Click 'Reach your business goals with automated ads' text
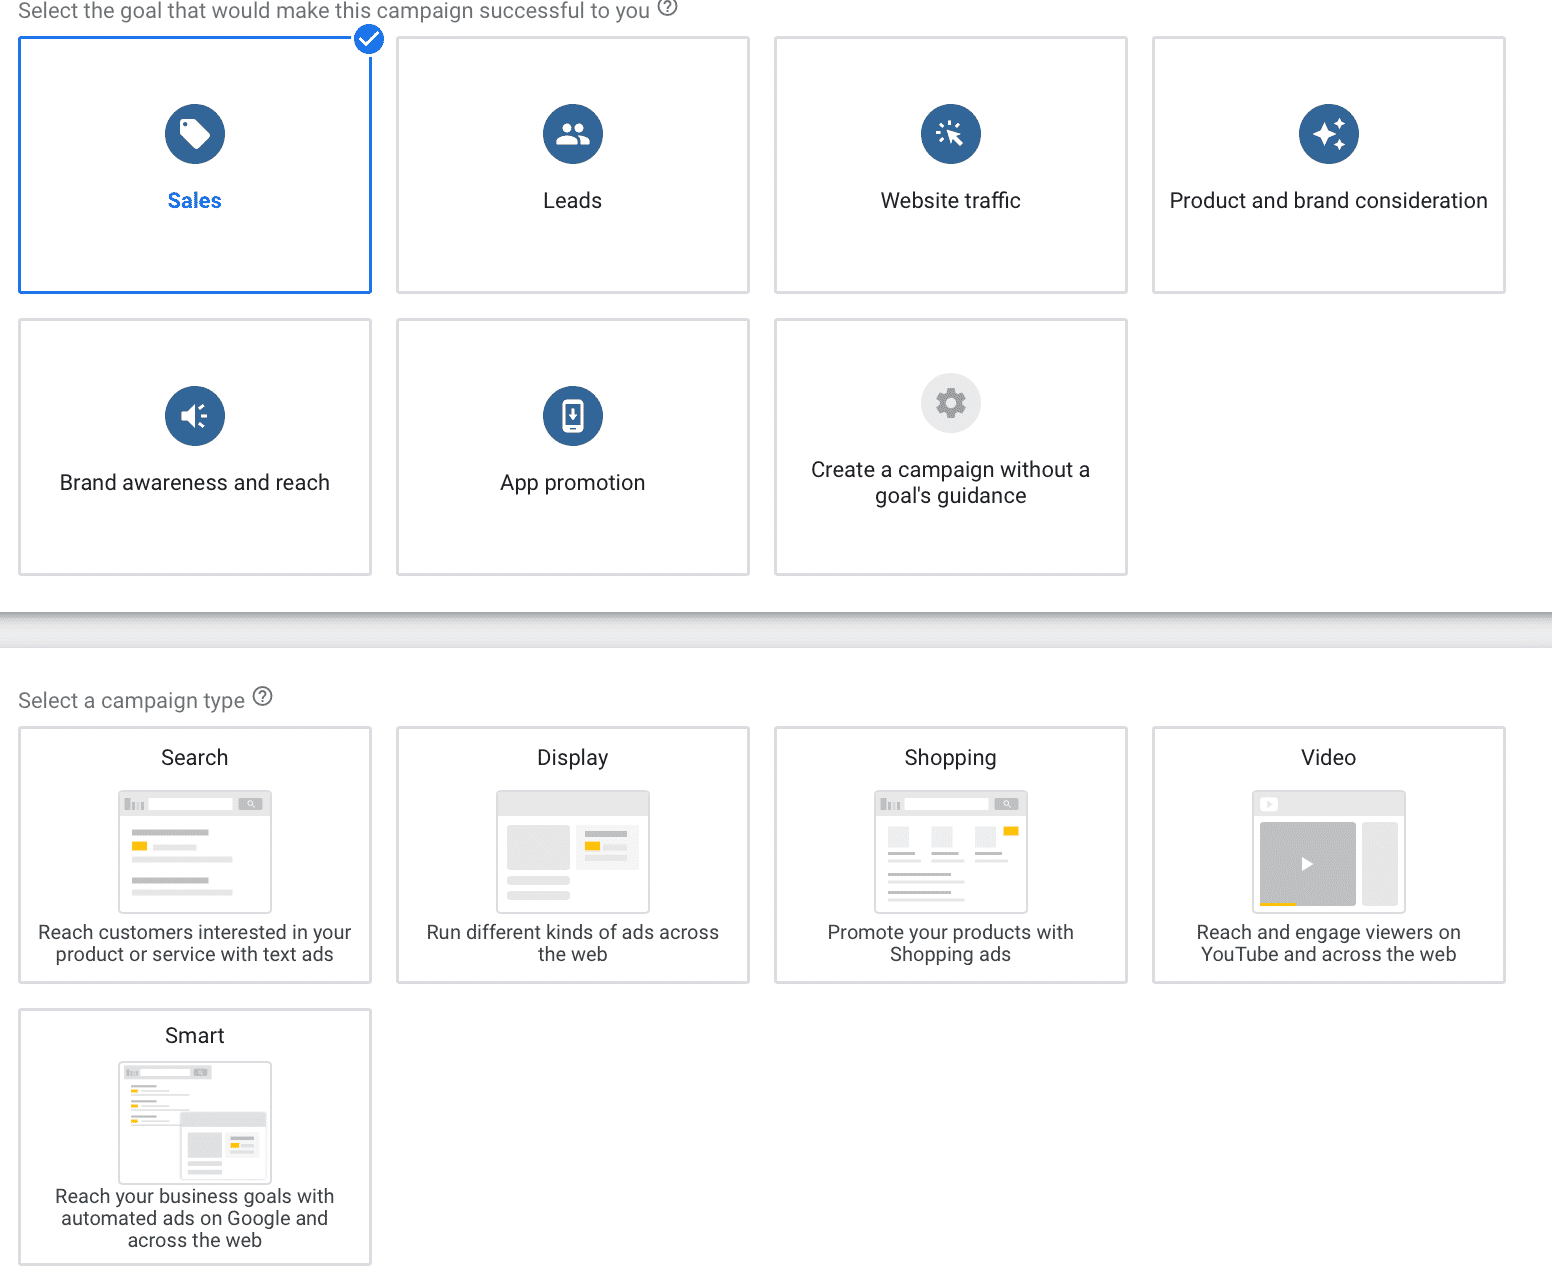The width and height of the screenshot is (1552, 1274). [195, 1218]
